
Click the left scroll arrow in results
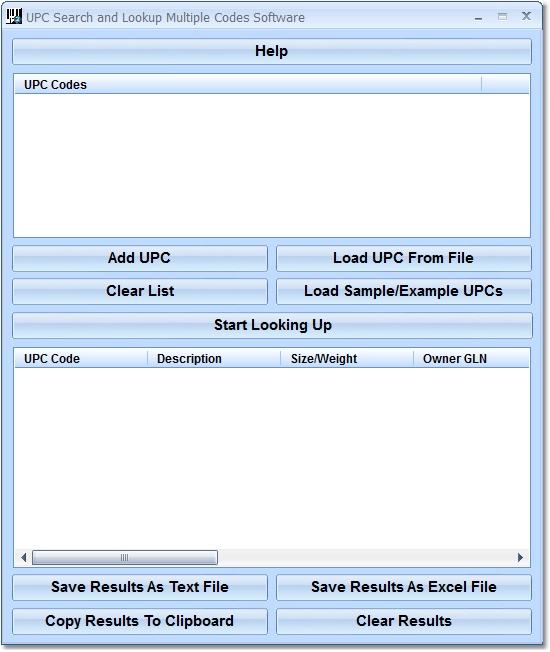click(x=23, y=558)
